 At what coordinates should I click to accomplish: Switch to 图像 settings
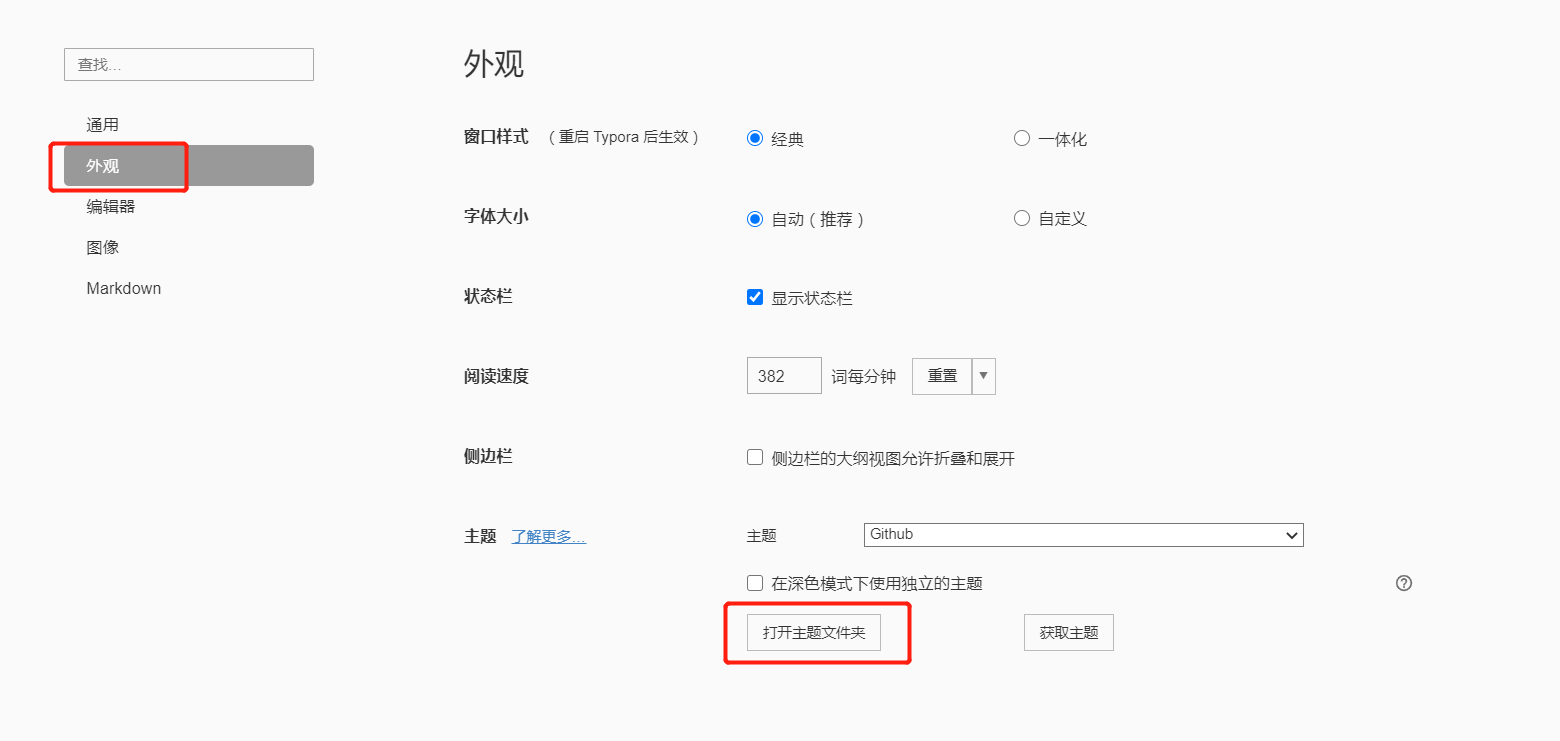(x=189, y=247)
